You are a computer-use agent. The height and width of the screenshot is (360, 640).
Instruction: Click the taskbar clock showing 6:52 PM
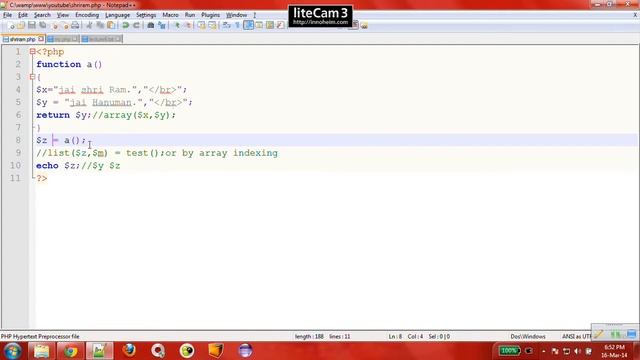tap(614, 351)
